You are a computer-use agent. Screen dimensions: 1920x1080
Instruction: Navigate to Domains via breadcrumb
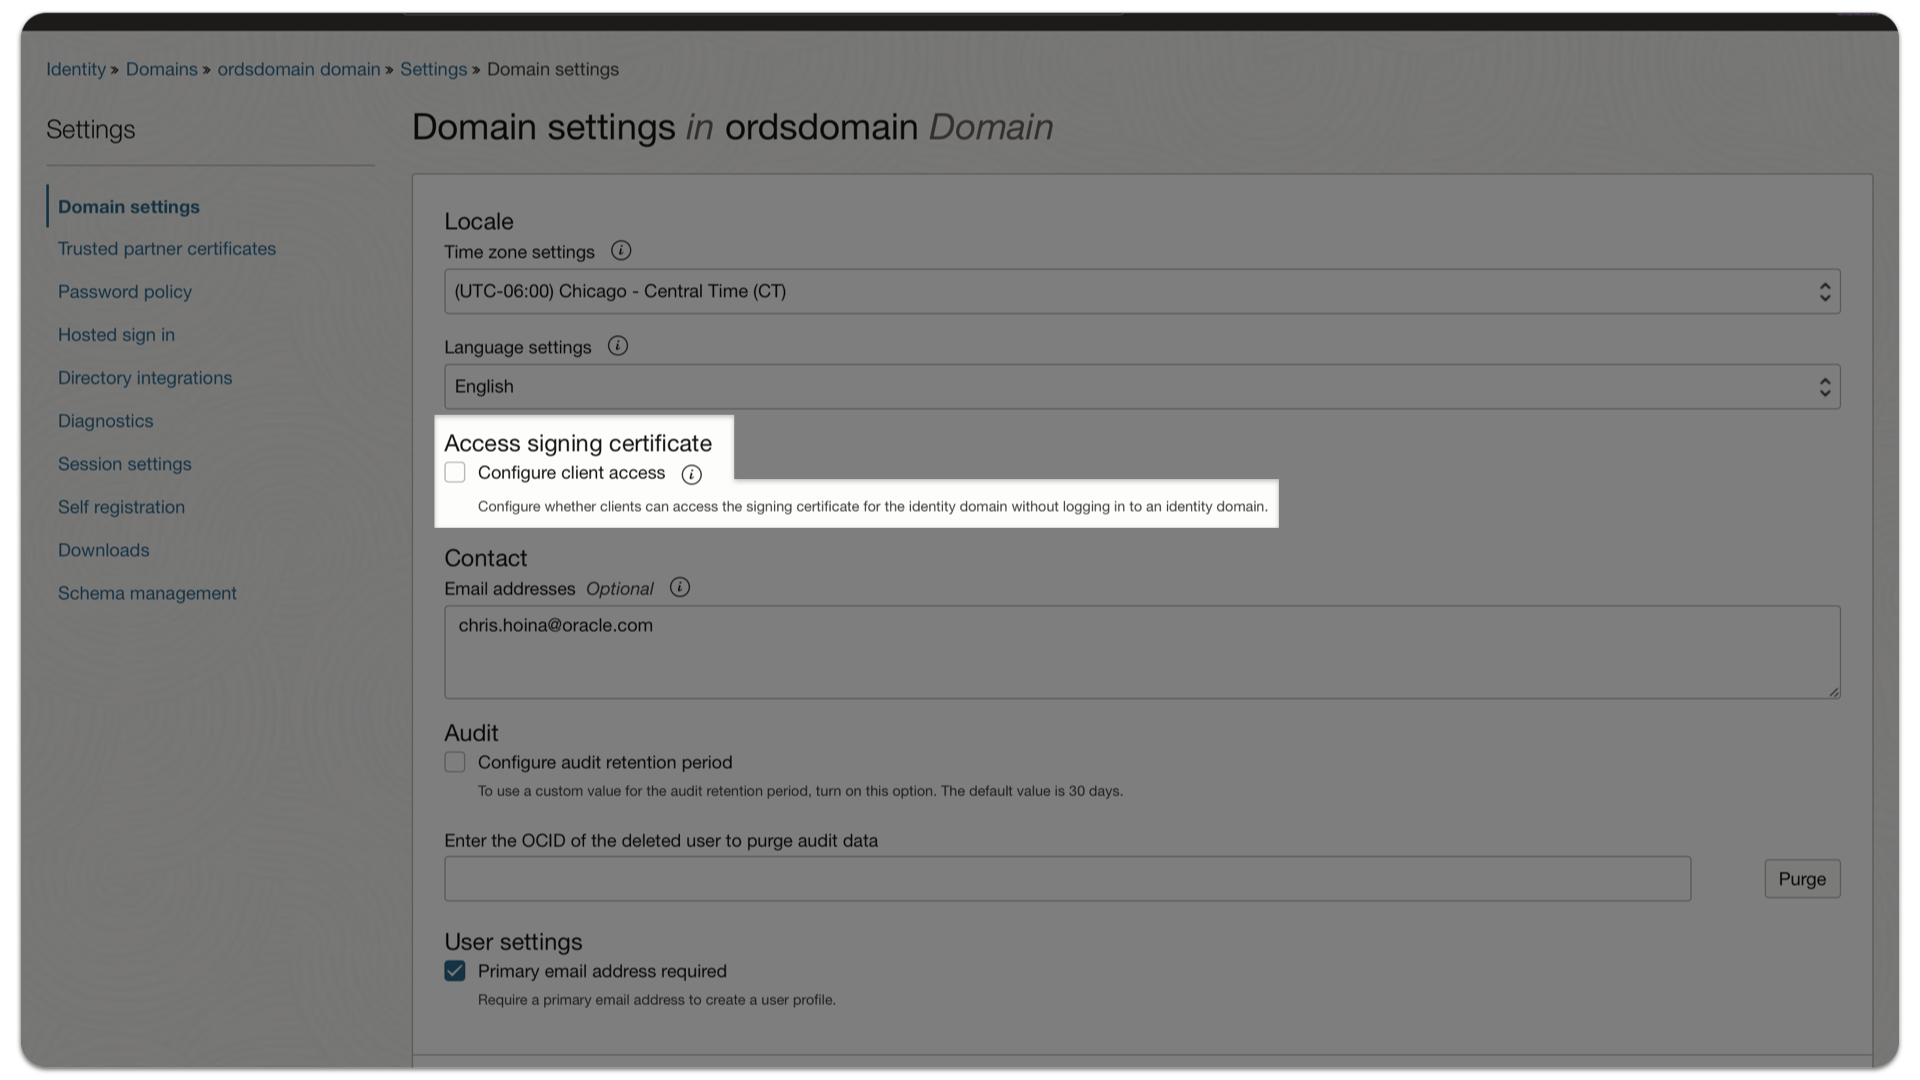pos(162,69)
